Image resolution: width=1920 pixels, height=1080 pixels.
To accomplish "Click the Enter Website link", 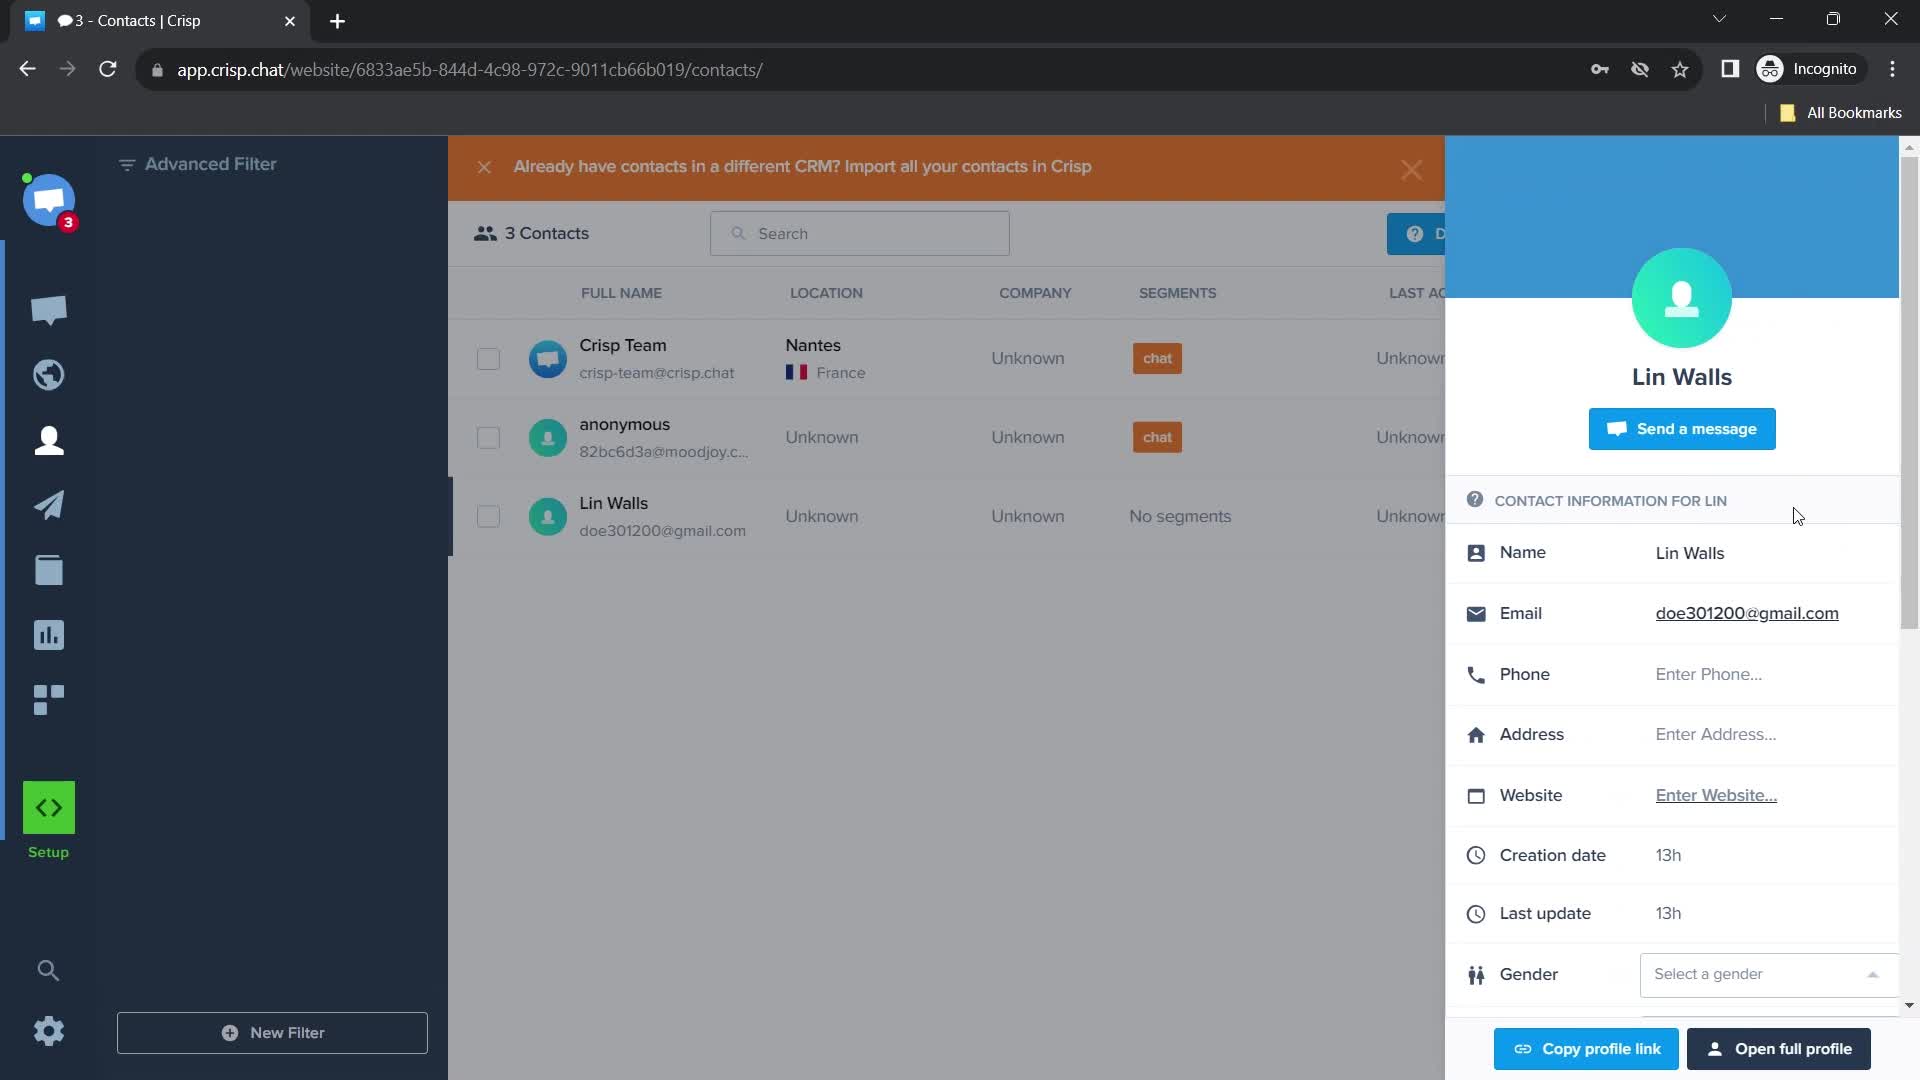I will [1716, 795].
